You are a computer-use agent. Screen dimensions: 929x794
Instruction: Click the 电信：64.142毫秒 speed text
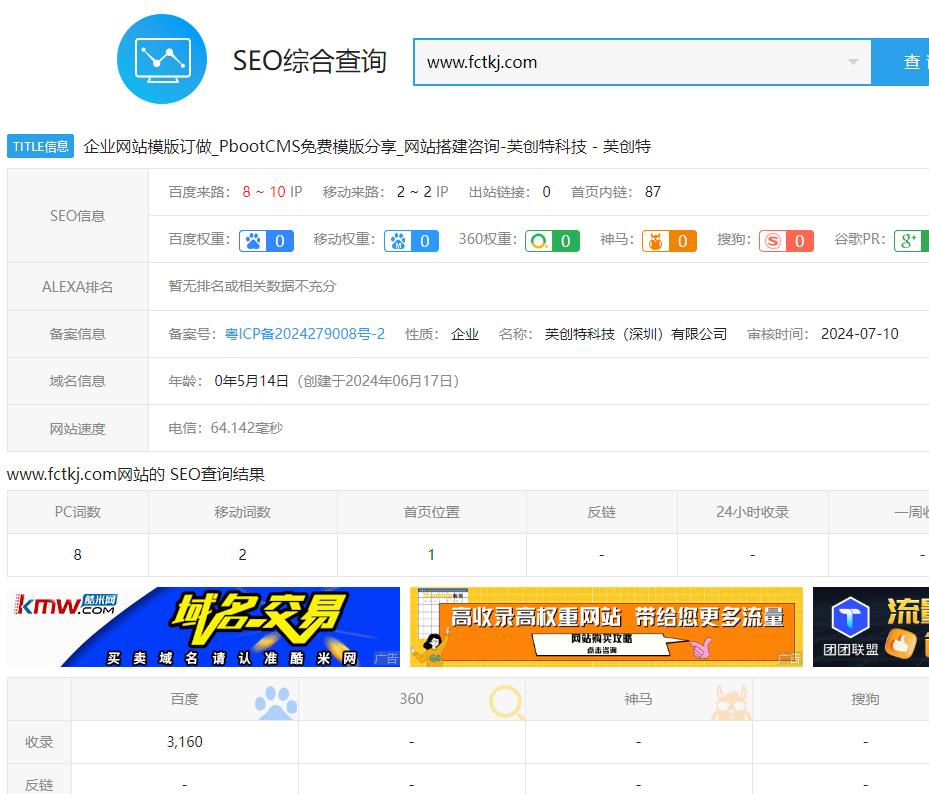pyautogui.click(x=226, y=428)
